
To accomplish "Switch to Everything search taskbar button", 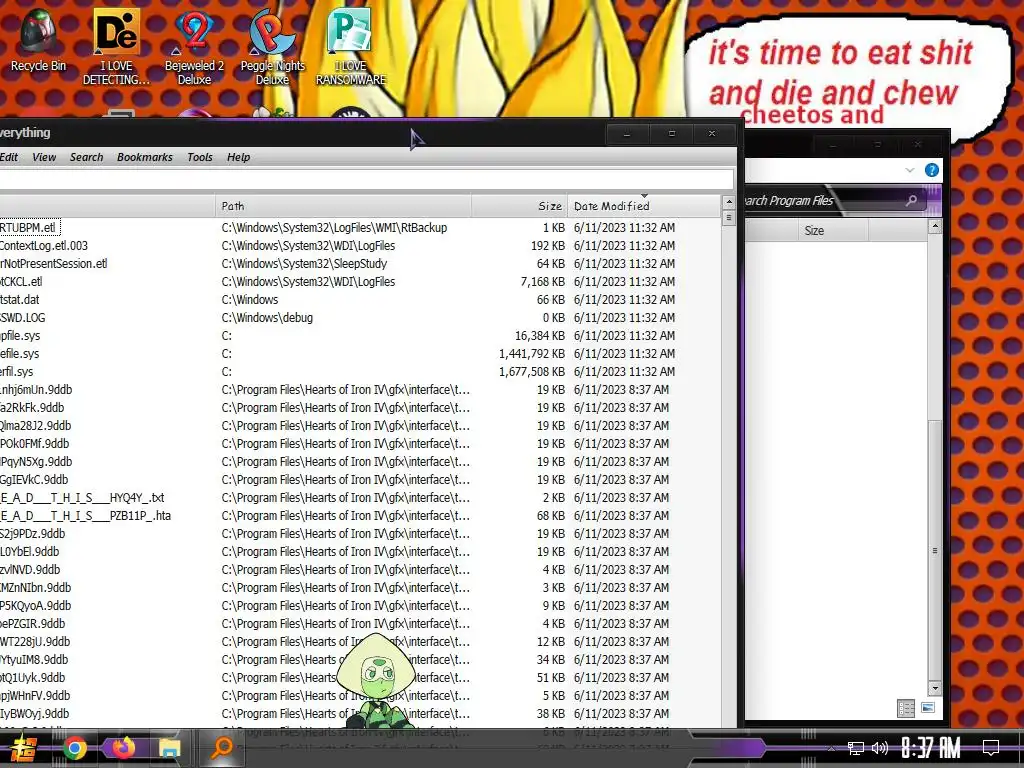I will (x=221, y=748).
